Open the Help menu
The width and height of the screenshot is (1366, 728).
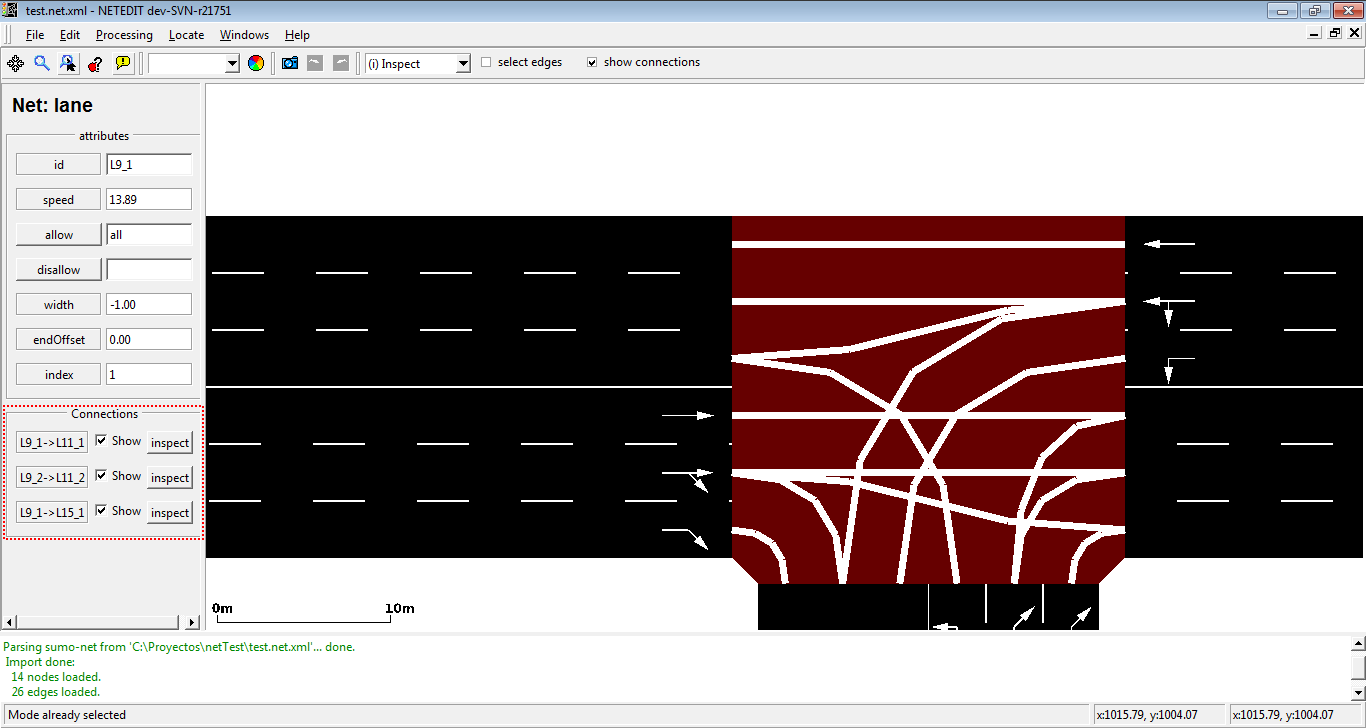coord(297,35)
